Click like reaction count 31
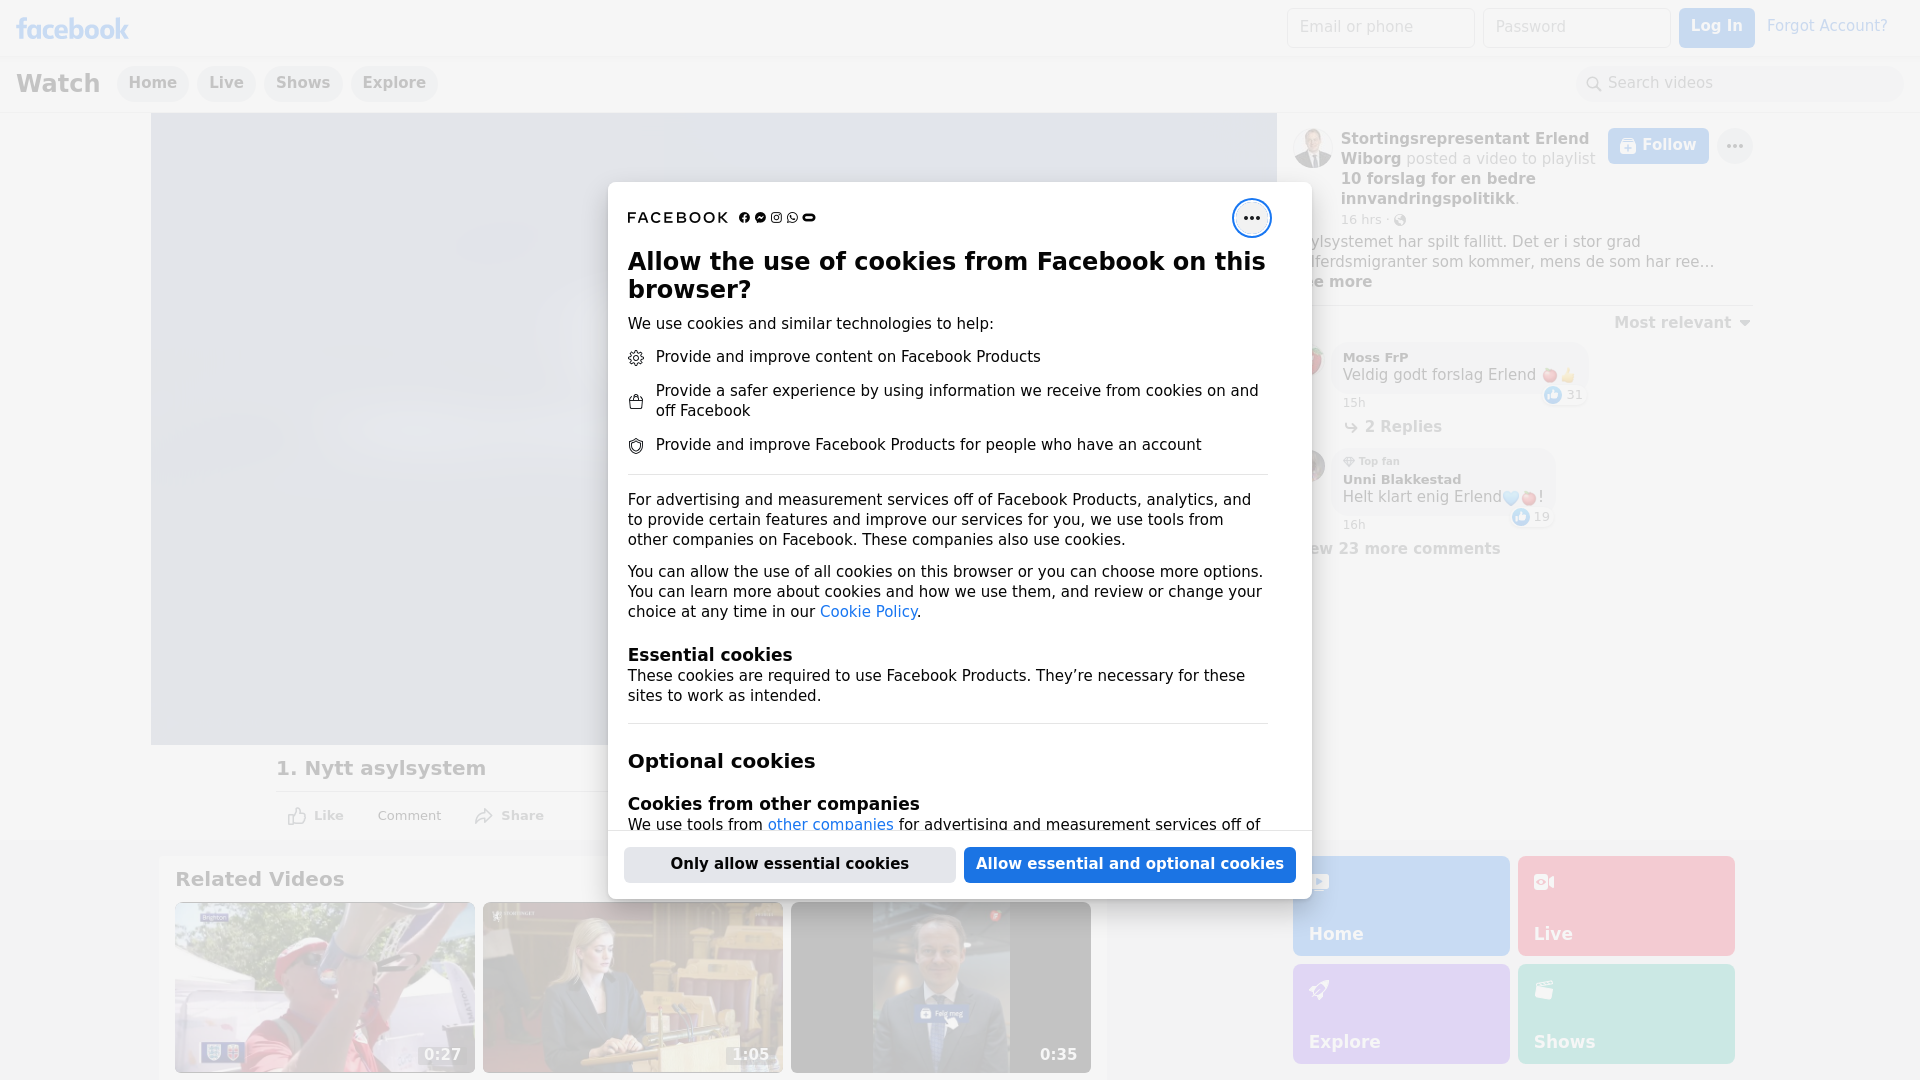1920x1080 pixels. coord(1563,395)
